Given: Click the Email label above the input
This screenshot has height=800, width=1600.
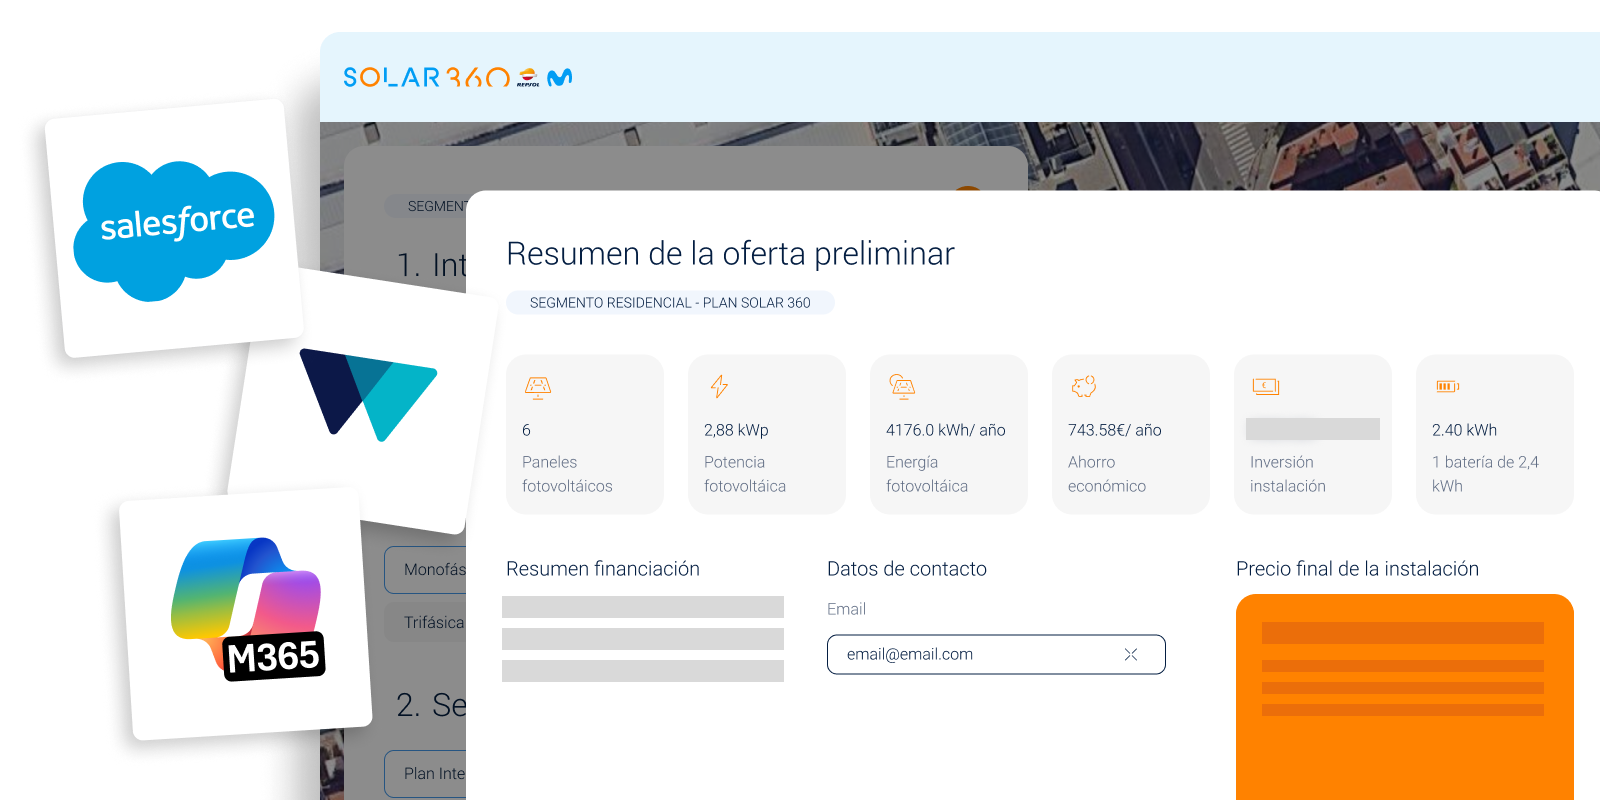Looking at the screenshot, I should click(846, 609).
